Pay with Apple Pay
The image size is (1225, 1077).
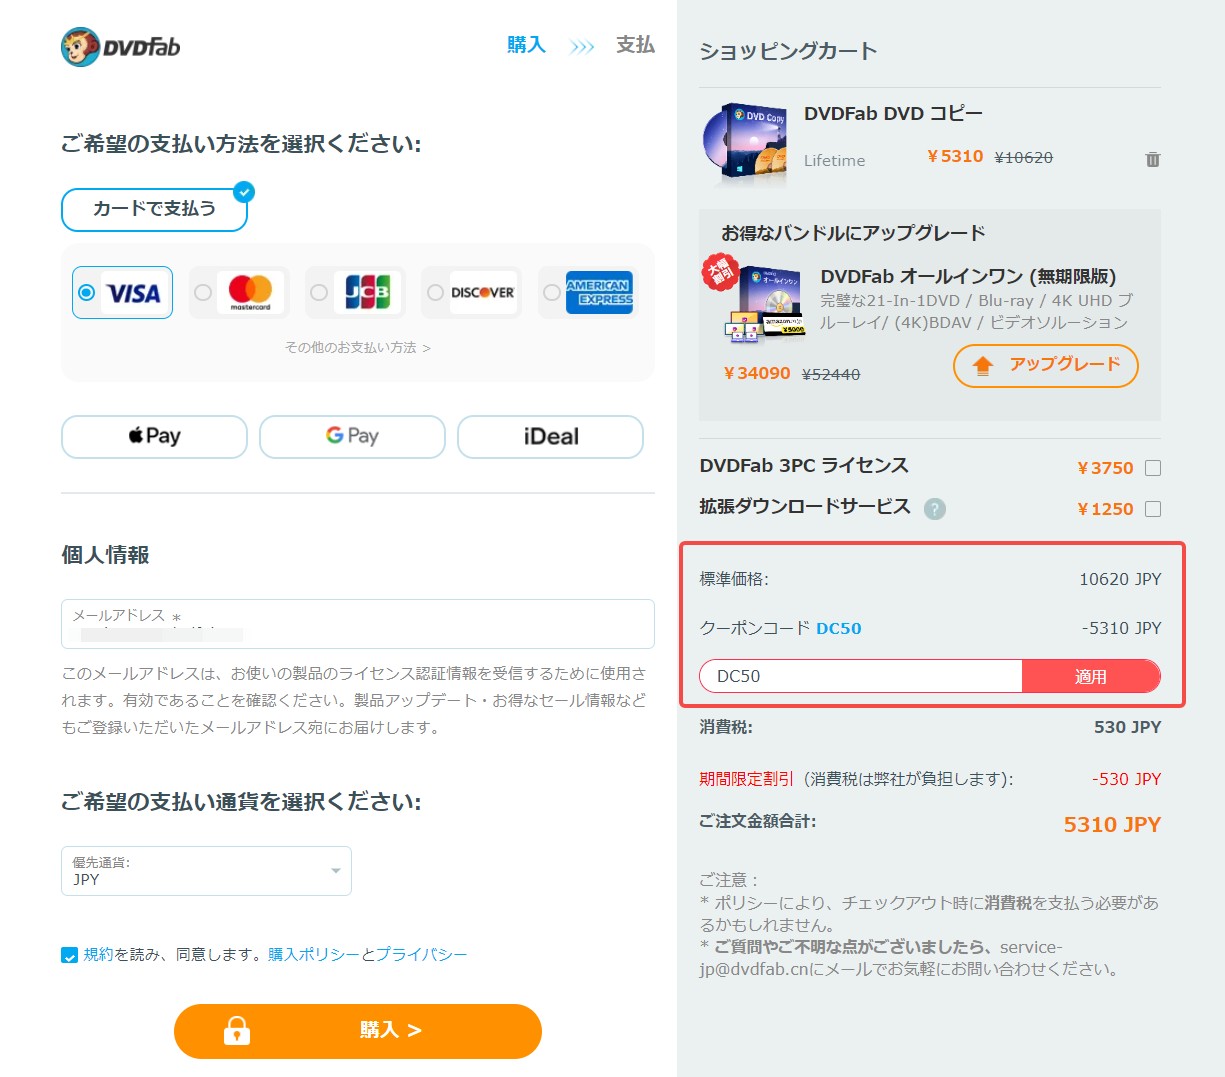[x=154, y=437]
